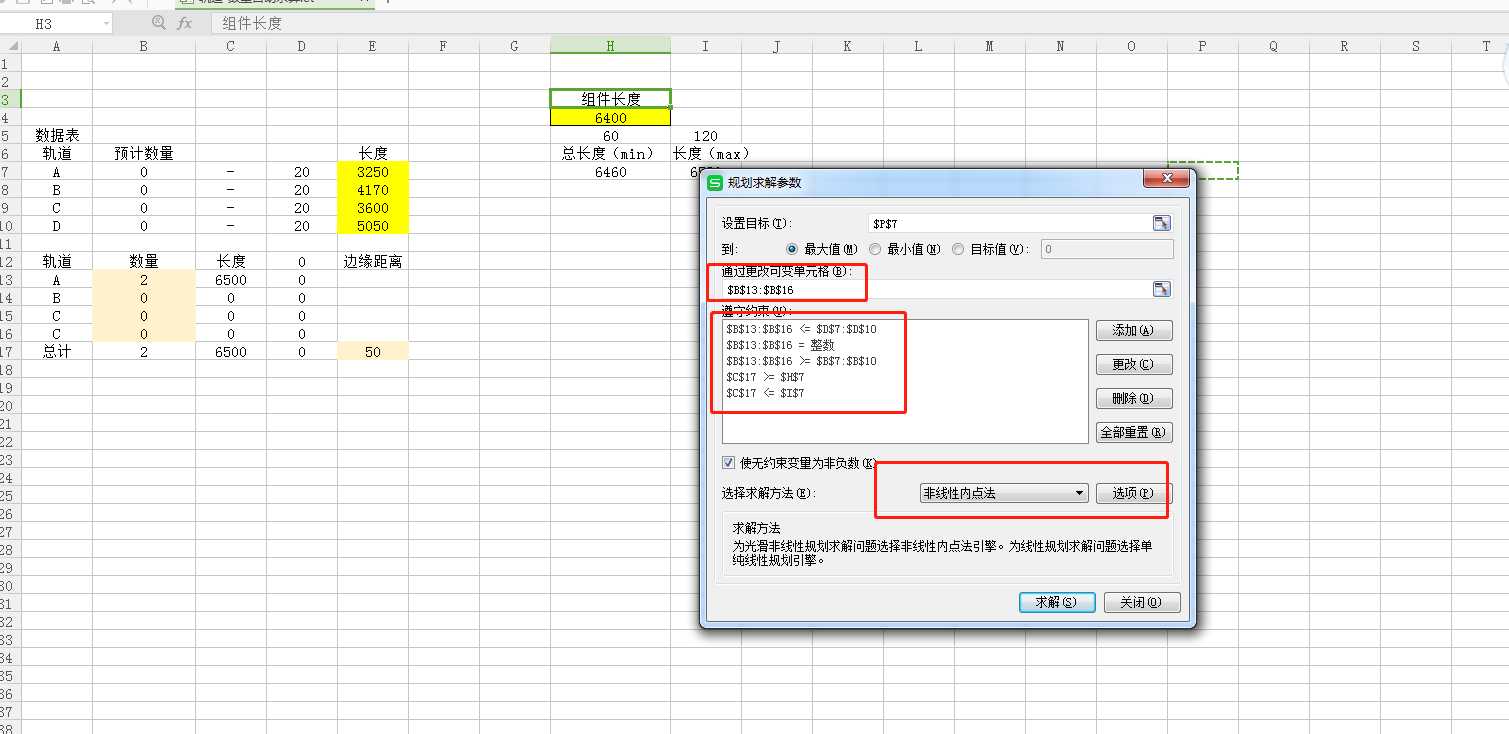Select constraint $B$13:$B$16 <= $D$7:$D$10

[x=801, y=329]
